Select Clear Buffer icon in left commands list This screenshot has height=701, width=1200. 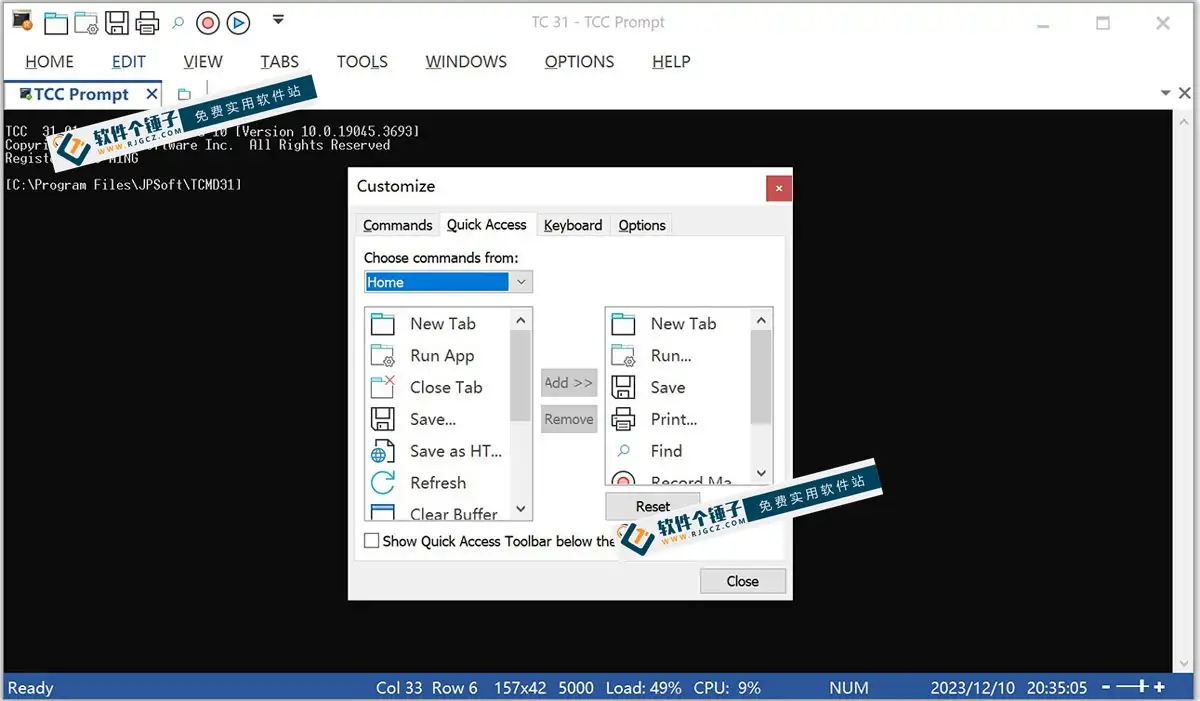[x=383, y=513]
